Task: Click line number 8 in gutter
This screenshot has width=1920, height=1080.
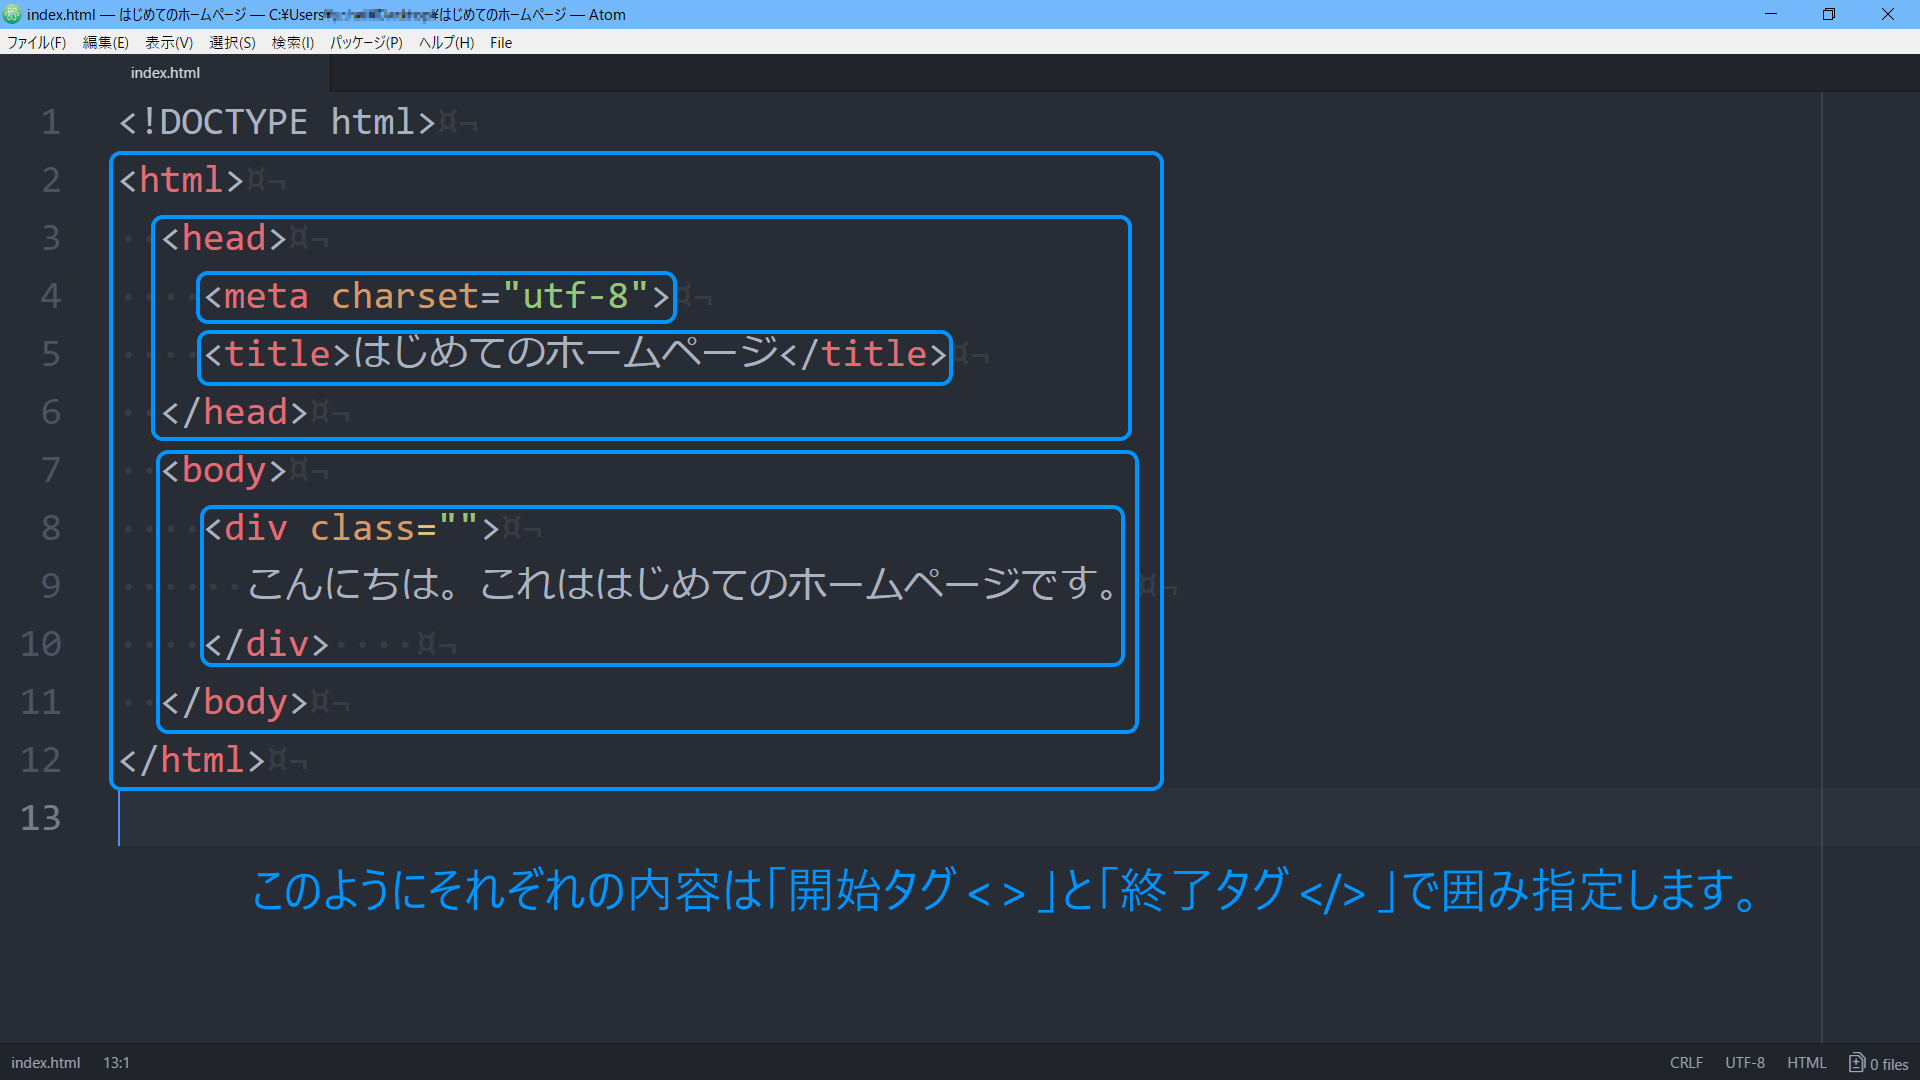Action: coord(51,528)
